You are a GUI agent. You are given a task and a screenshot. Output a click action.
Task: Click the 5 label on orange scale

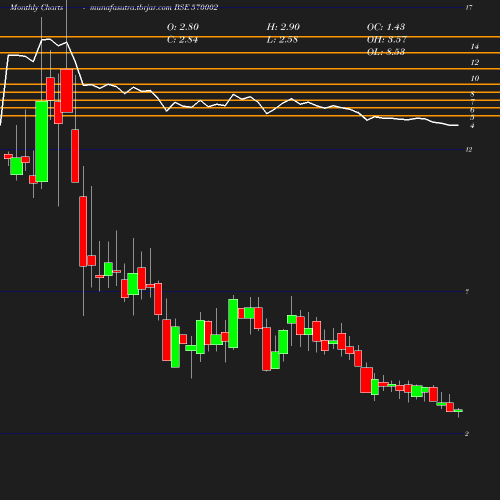coord(472,117)
